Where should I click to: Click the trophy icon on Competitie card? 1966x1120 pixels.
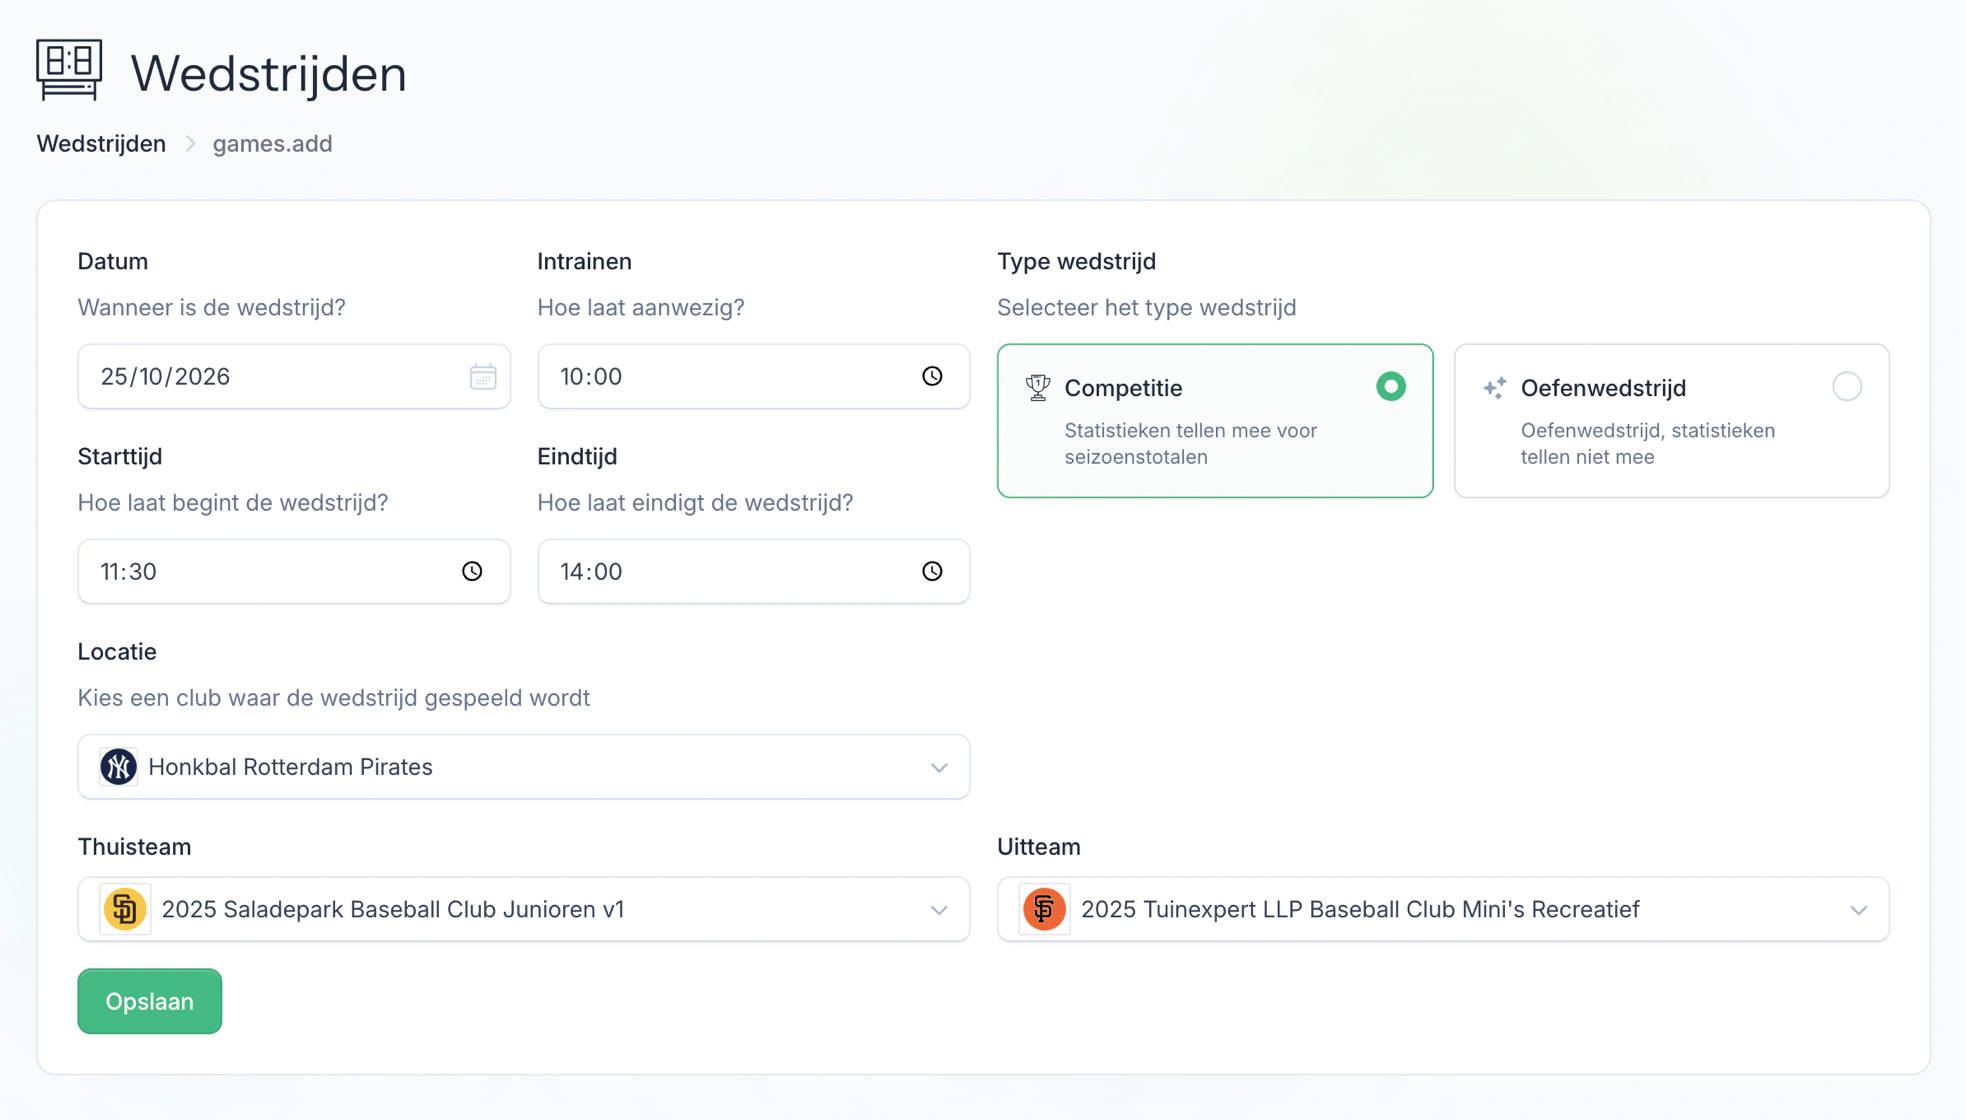tap(1038, 388)
